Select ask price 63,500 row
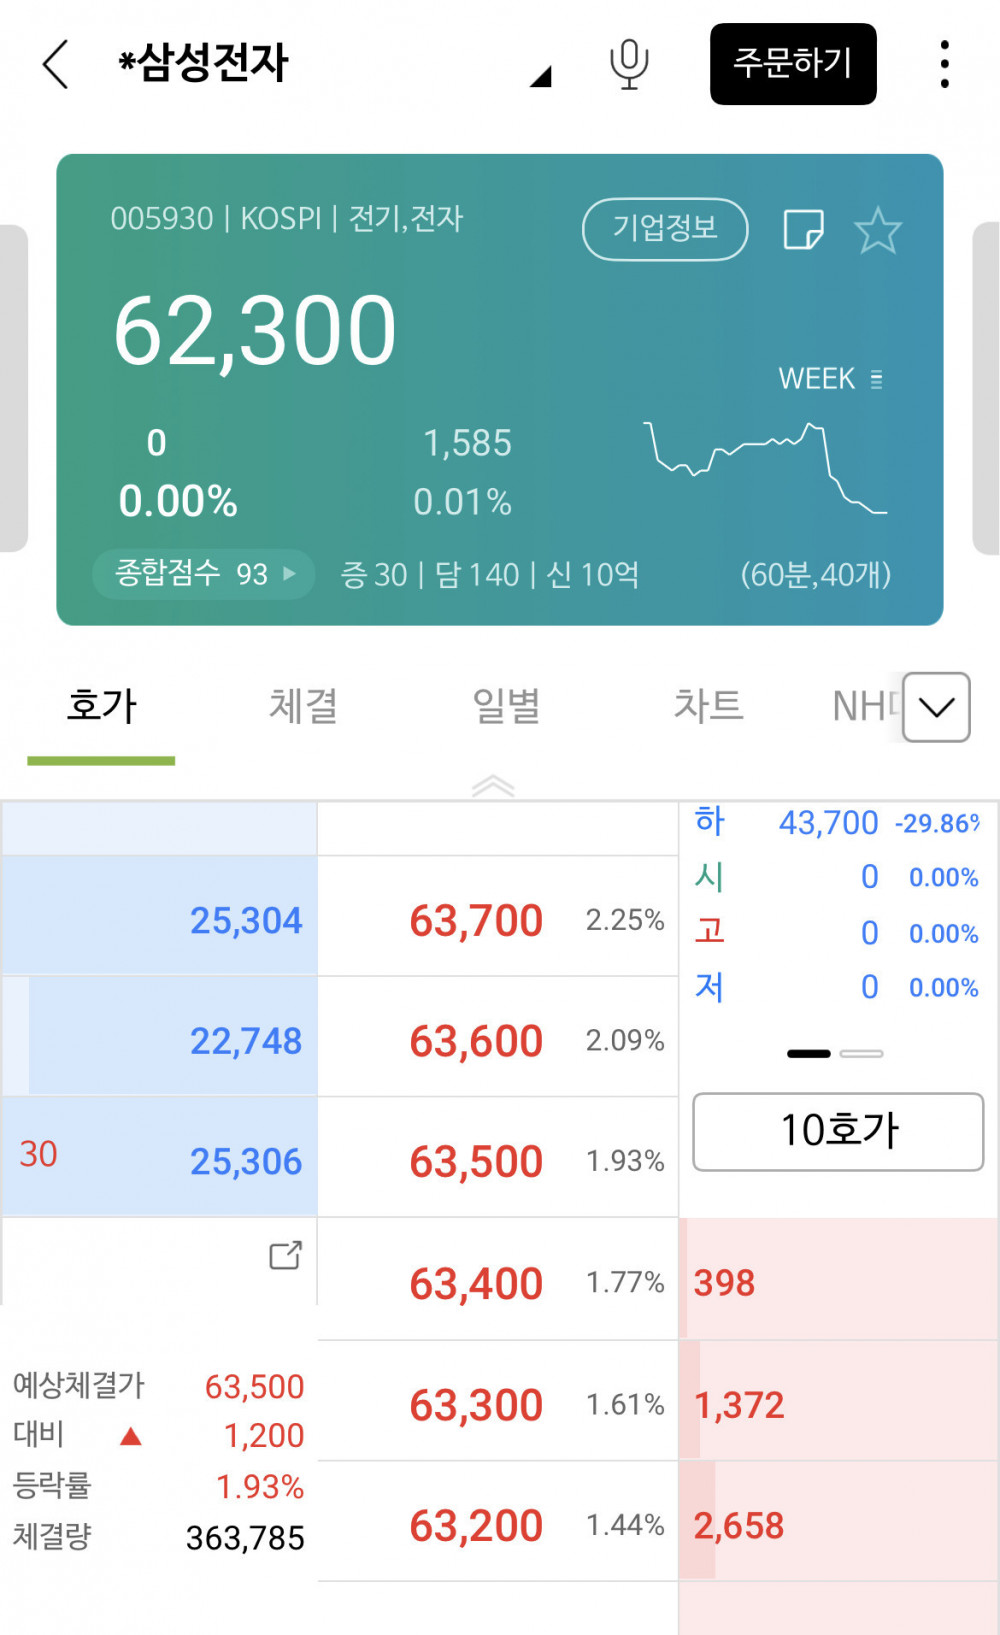1000x1635 pixels. [x=498, y=1158]
